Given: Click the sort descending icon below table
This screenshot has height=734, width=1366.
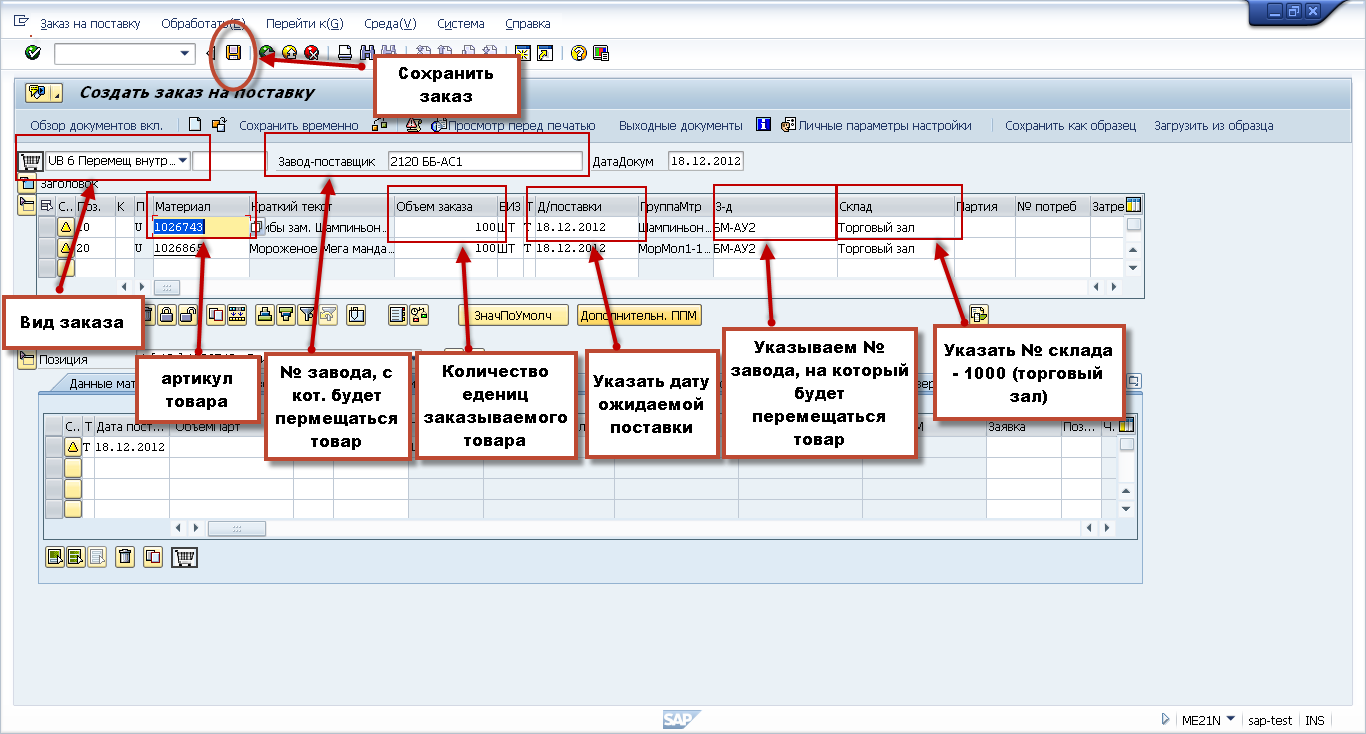Looking at the screenshot, I should pyautogui.click(x=286, y=315).
